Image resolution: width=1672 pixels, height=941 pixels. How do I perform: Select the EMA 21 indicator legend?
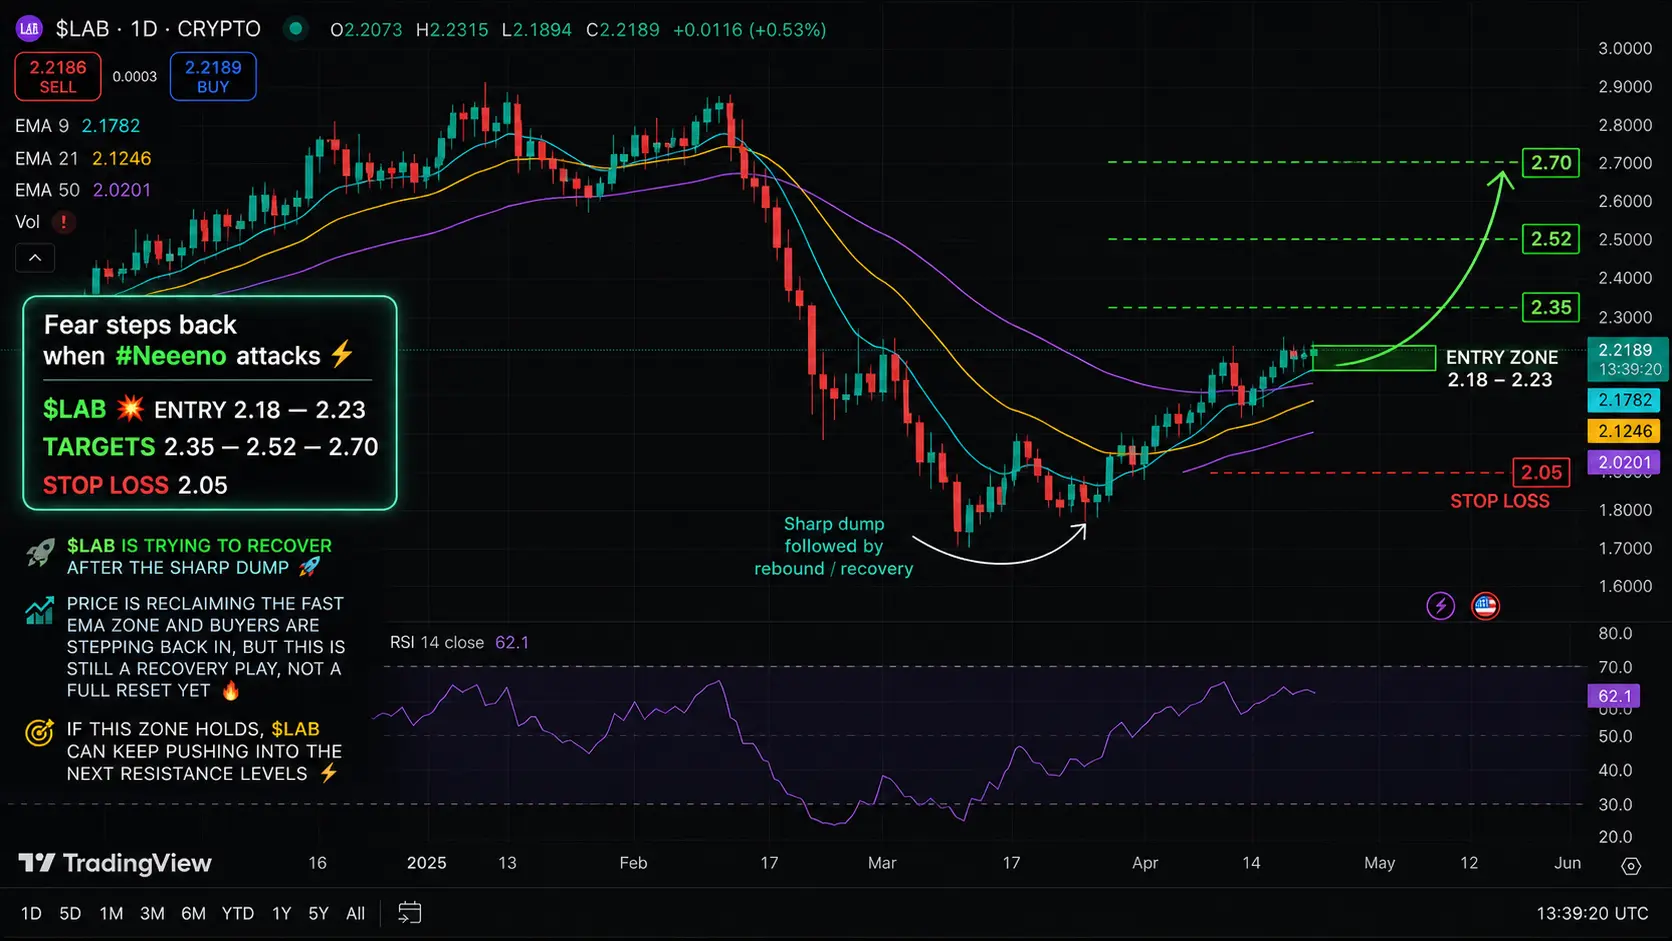(x=83, y=159)
